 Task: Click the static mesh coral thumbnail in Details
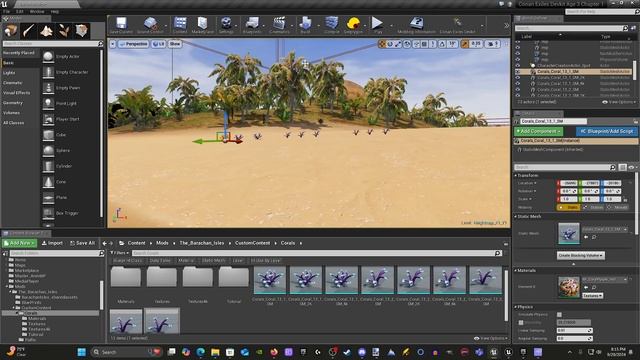click(569, 233)
